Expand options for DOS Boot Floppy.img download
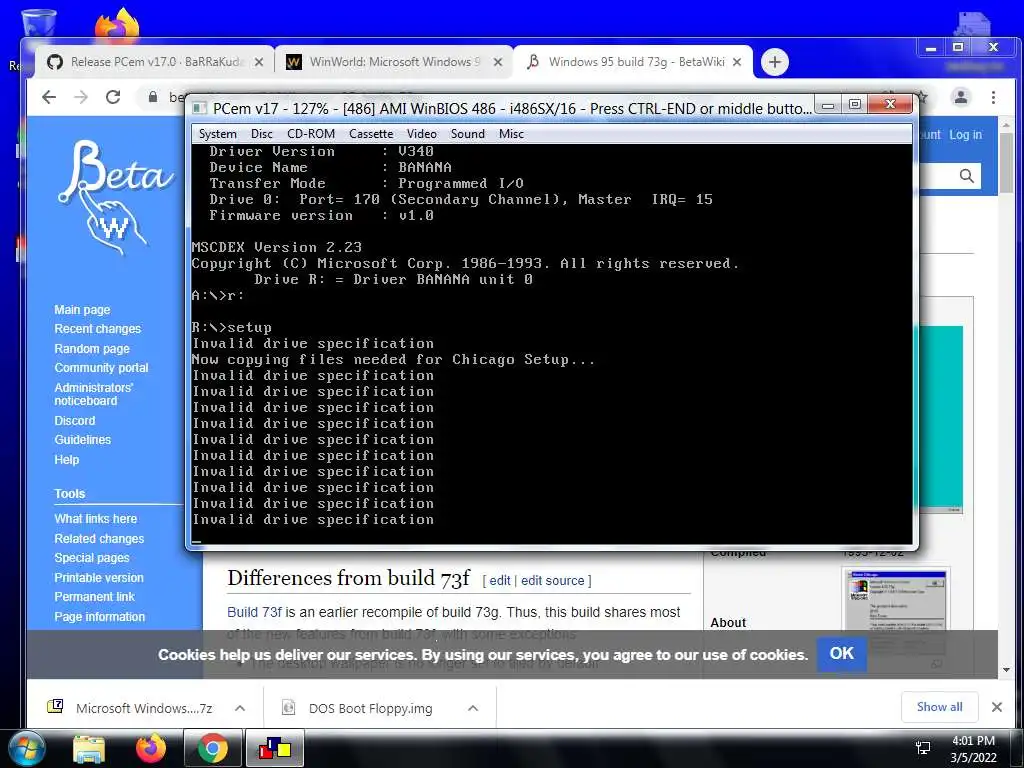Screen dimensions: 1024x768 click(x=473, y=708)
